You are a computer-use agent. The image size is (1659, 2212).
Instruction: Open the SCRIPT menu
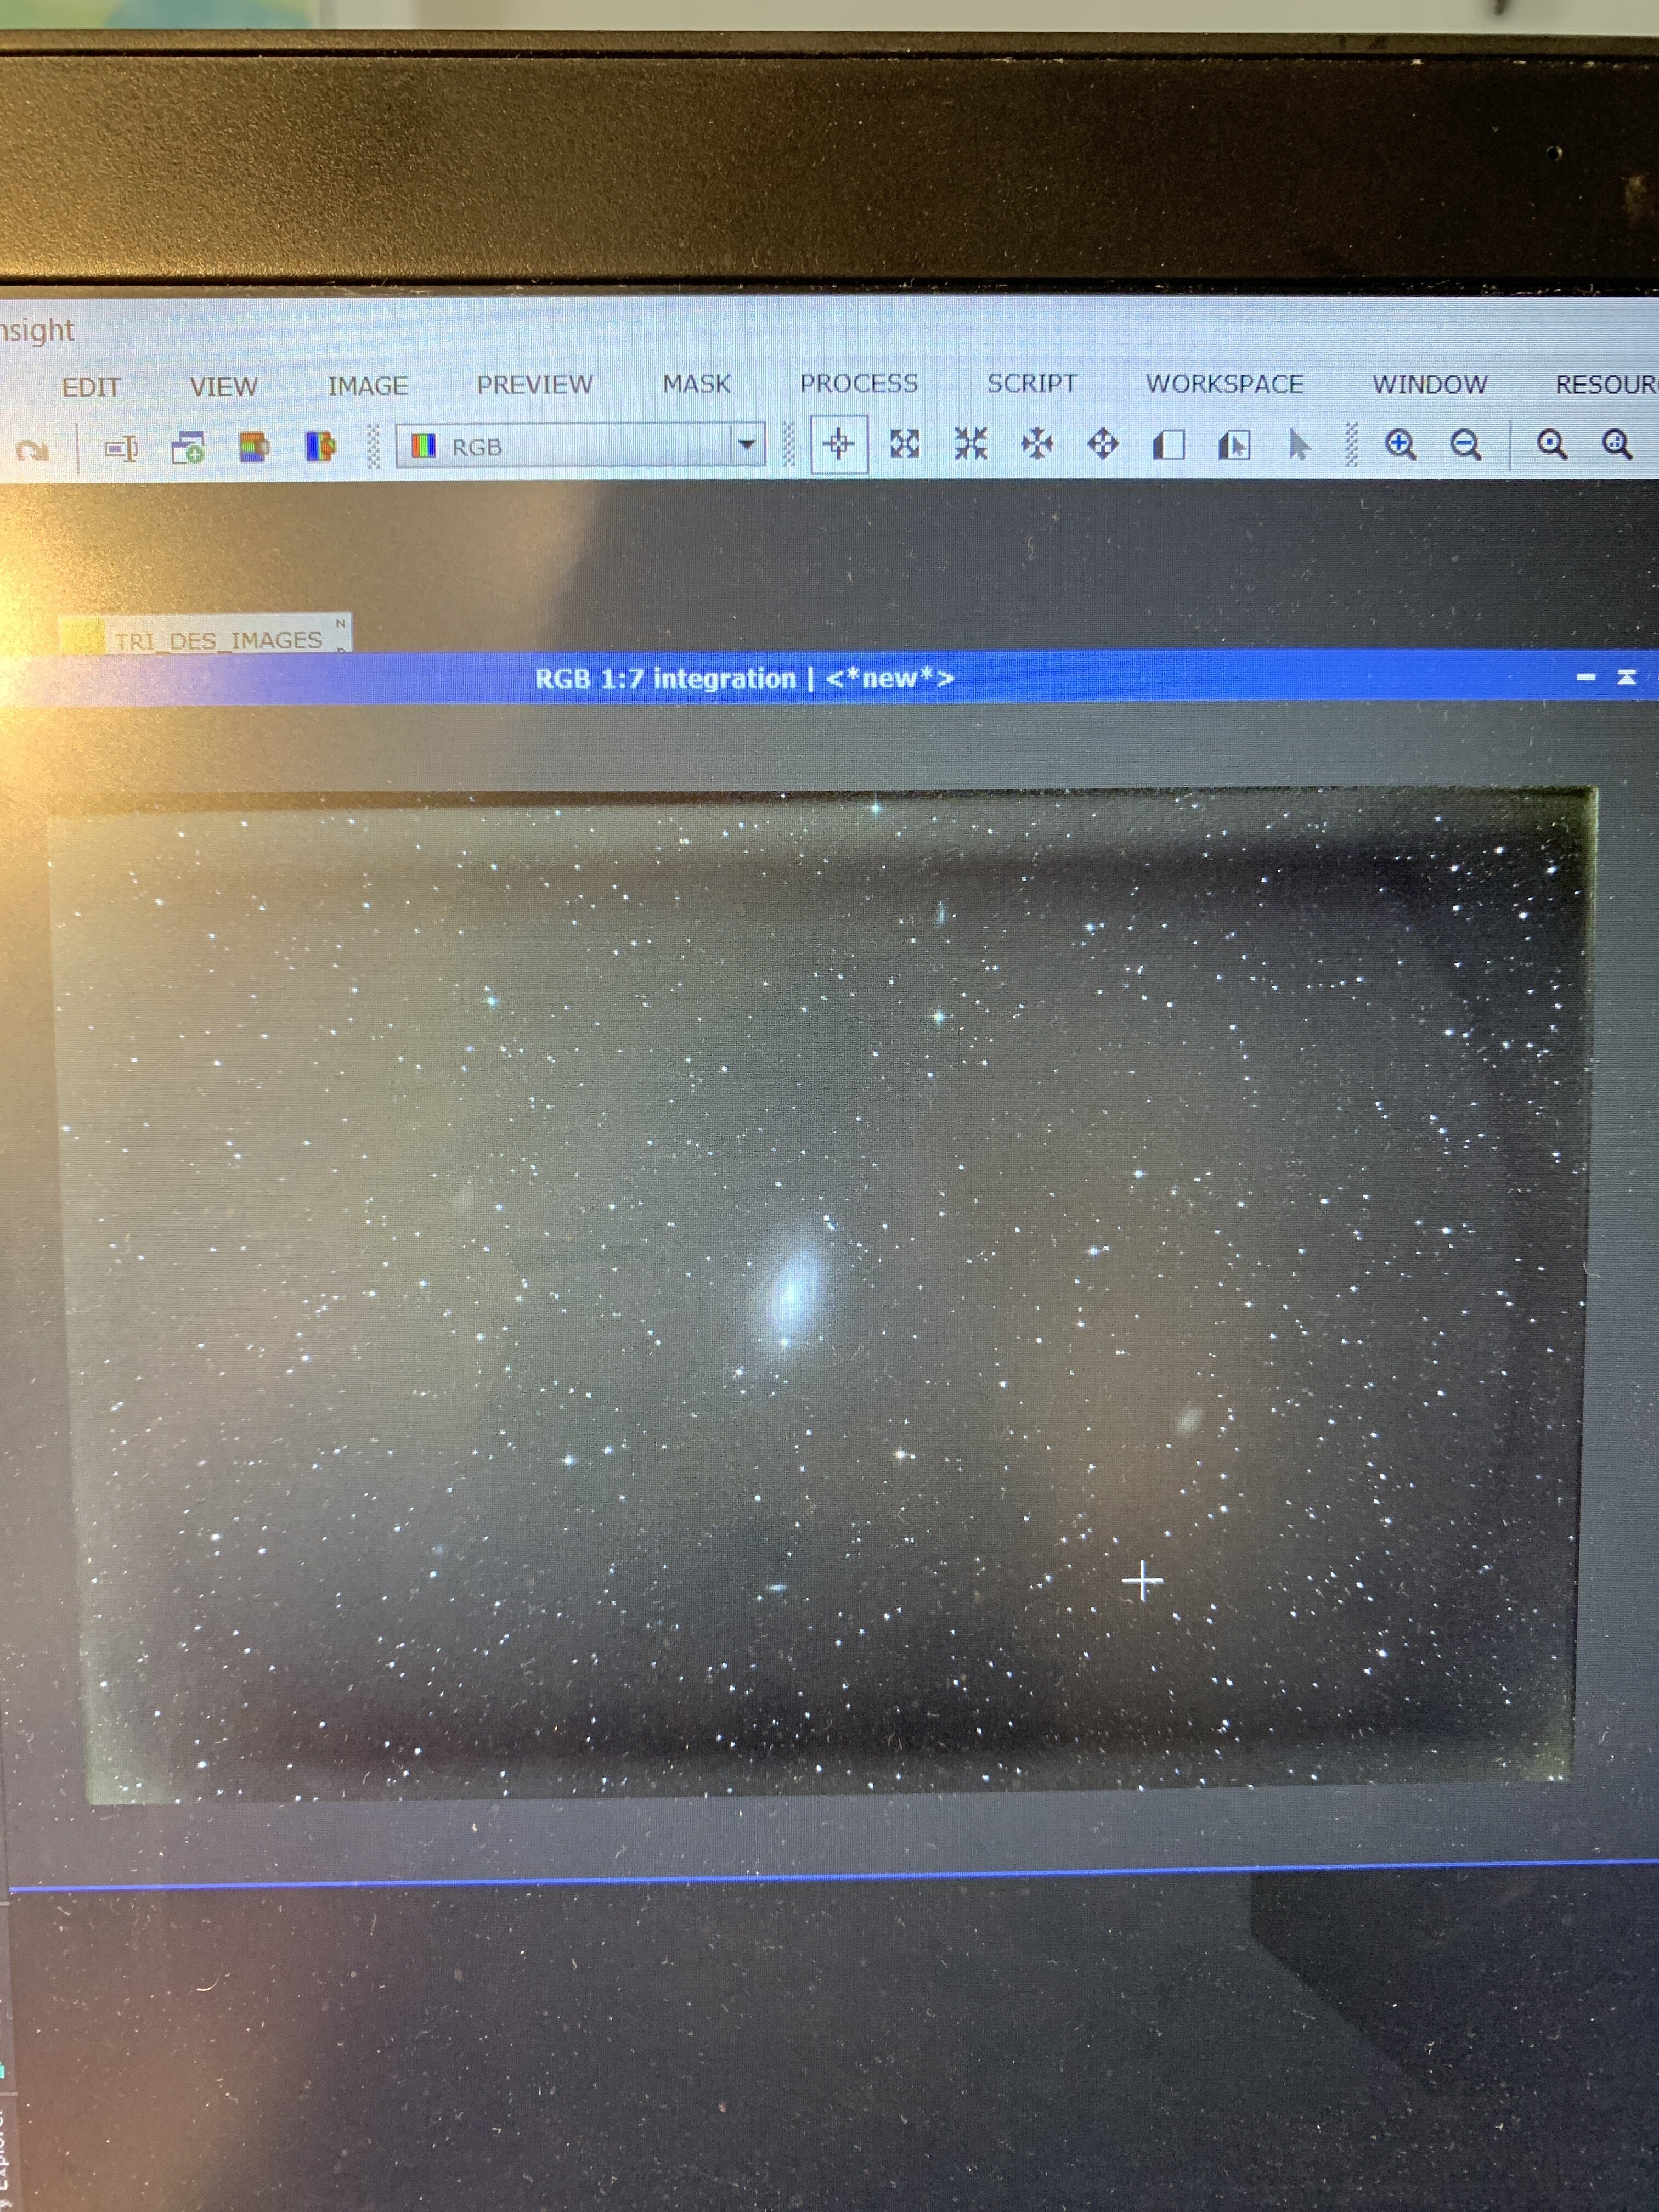pyautogui.click(x=1031, y=384)
